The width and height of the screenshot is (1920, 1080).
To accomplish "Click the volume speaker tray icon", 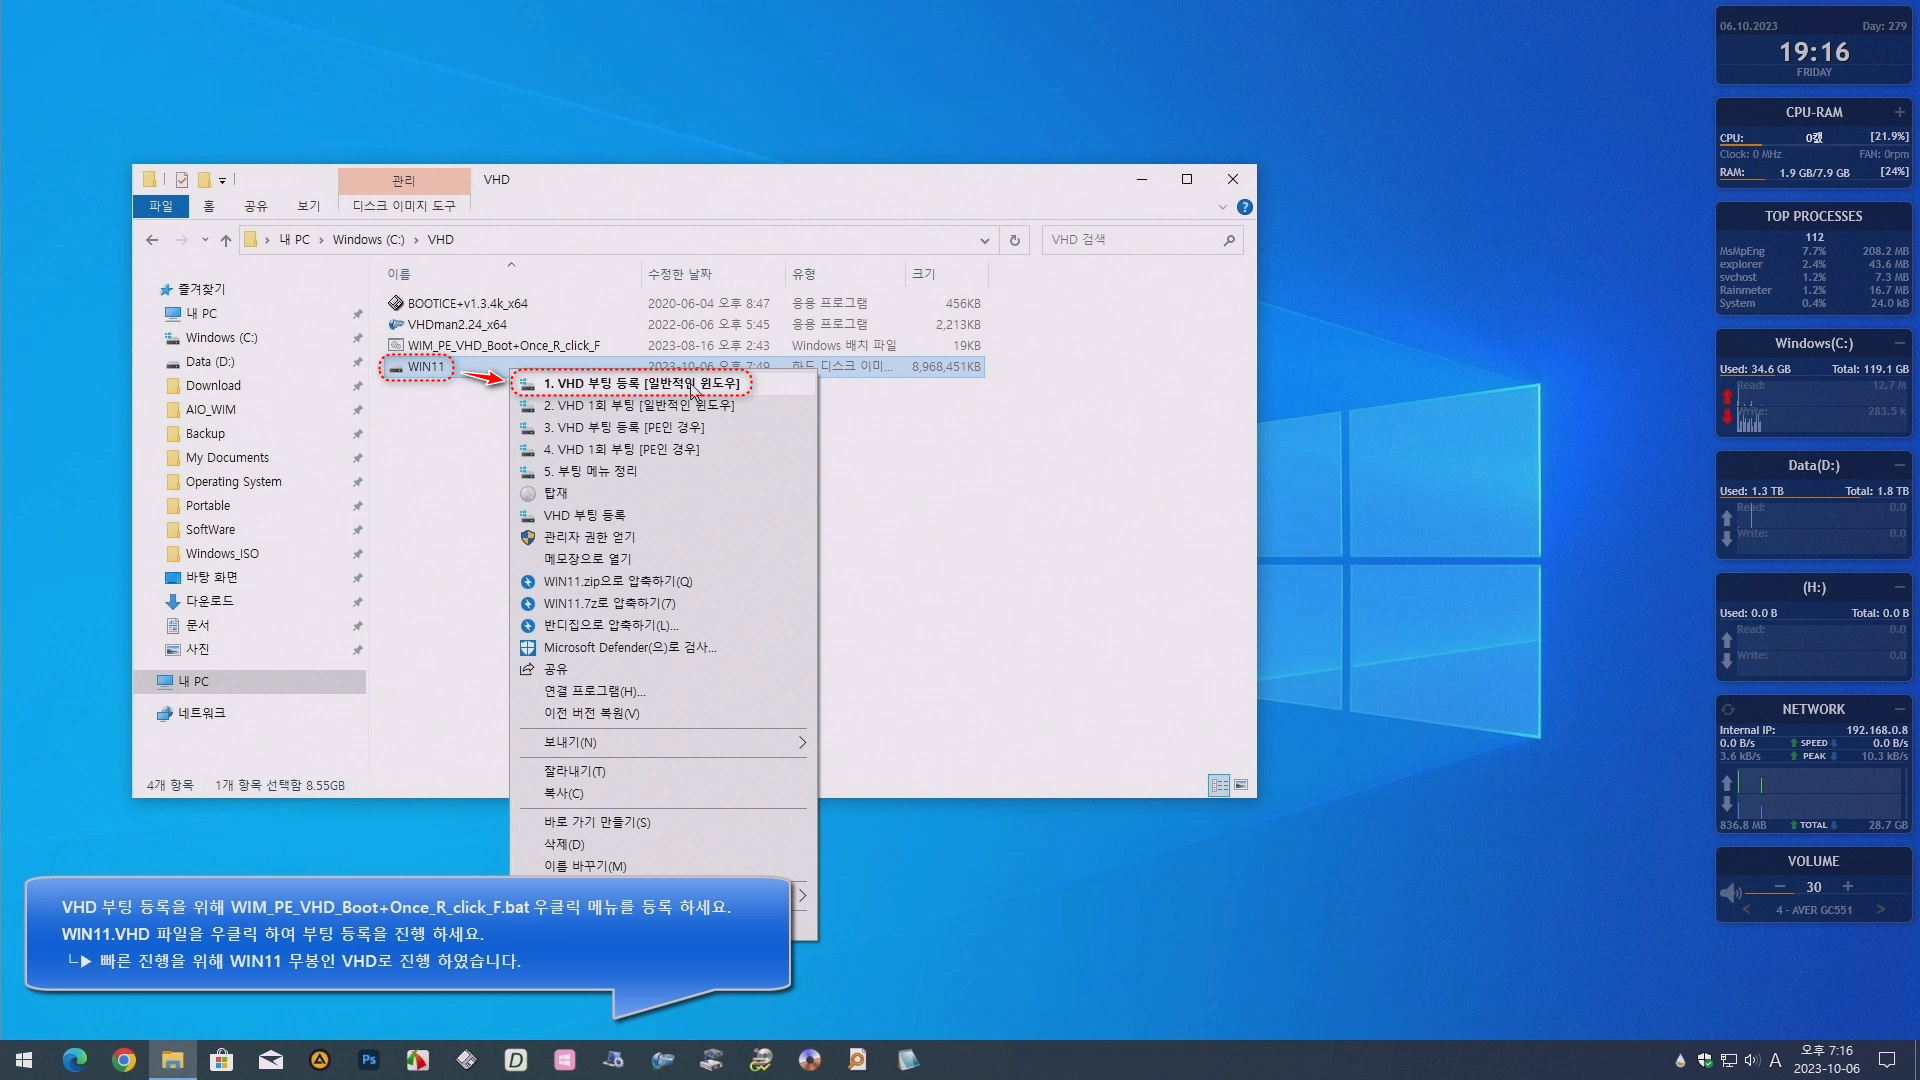I will point(1751,1061).
